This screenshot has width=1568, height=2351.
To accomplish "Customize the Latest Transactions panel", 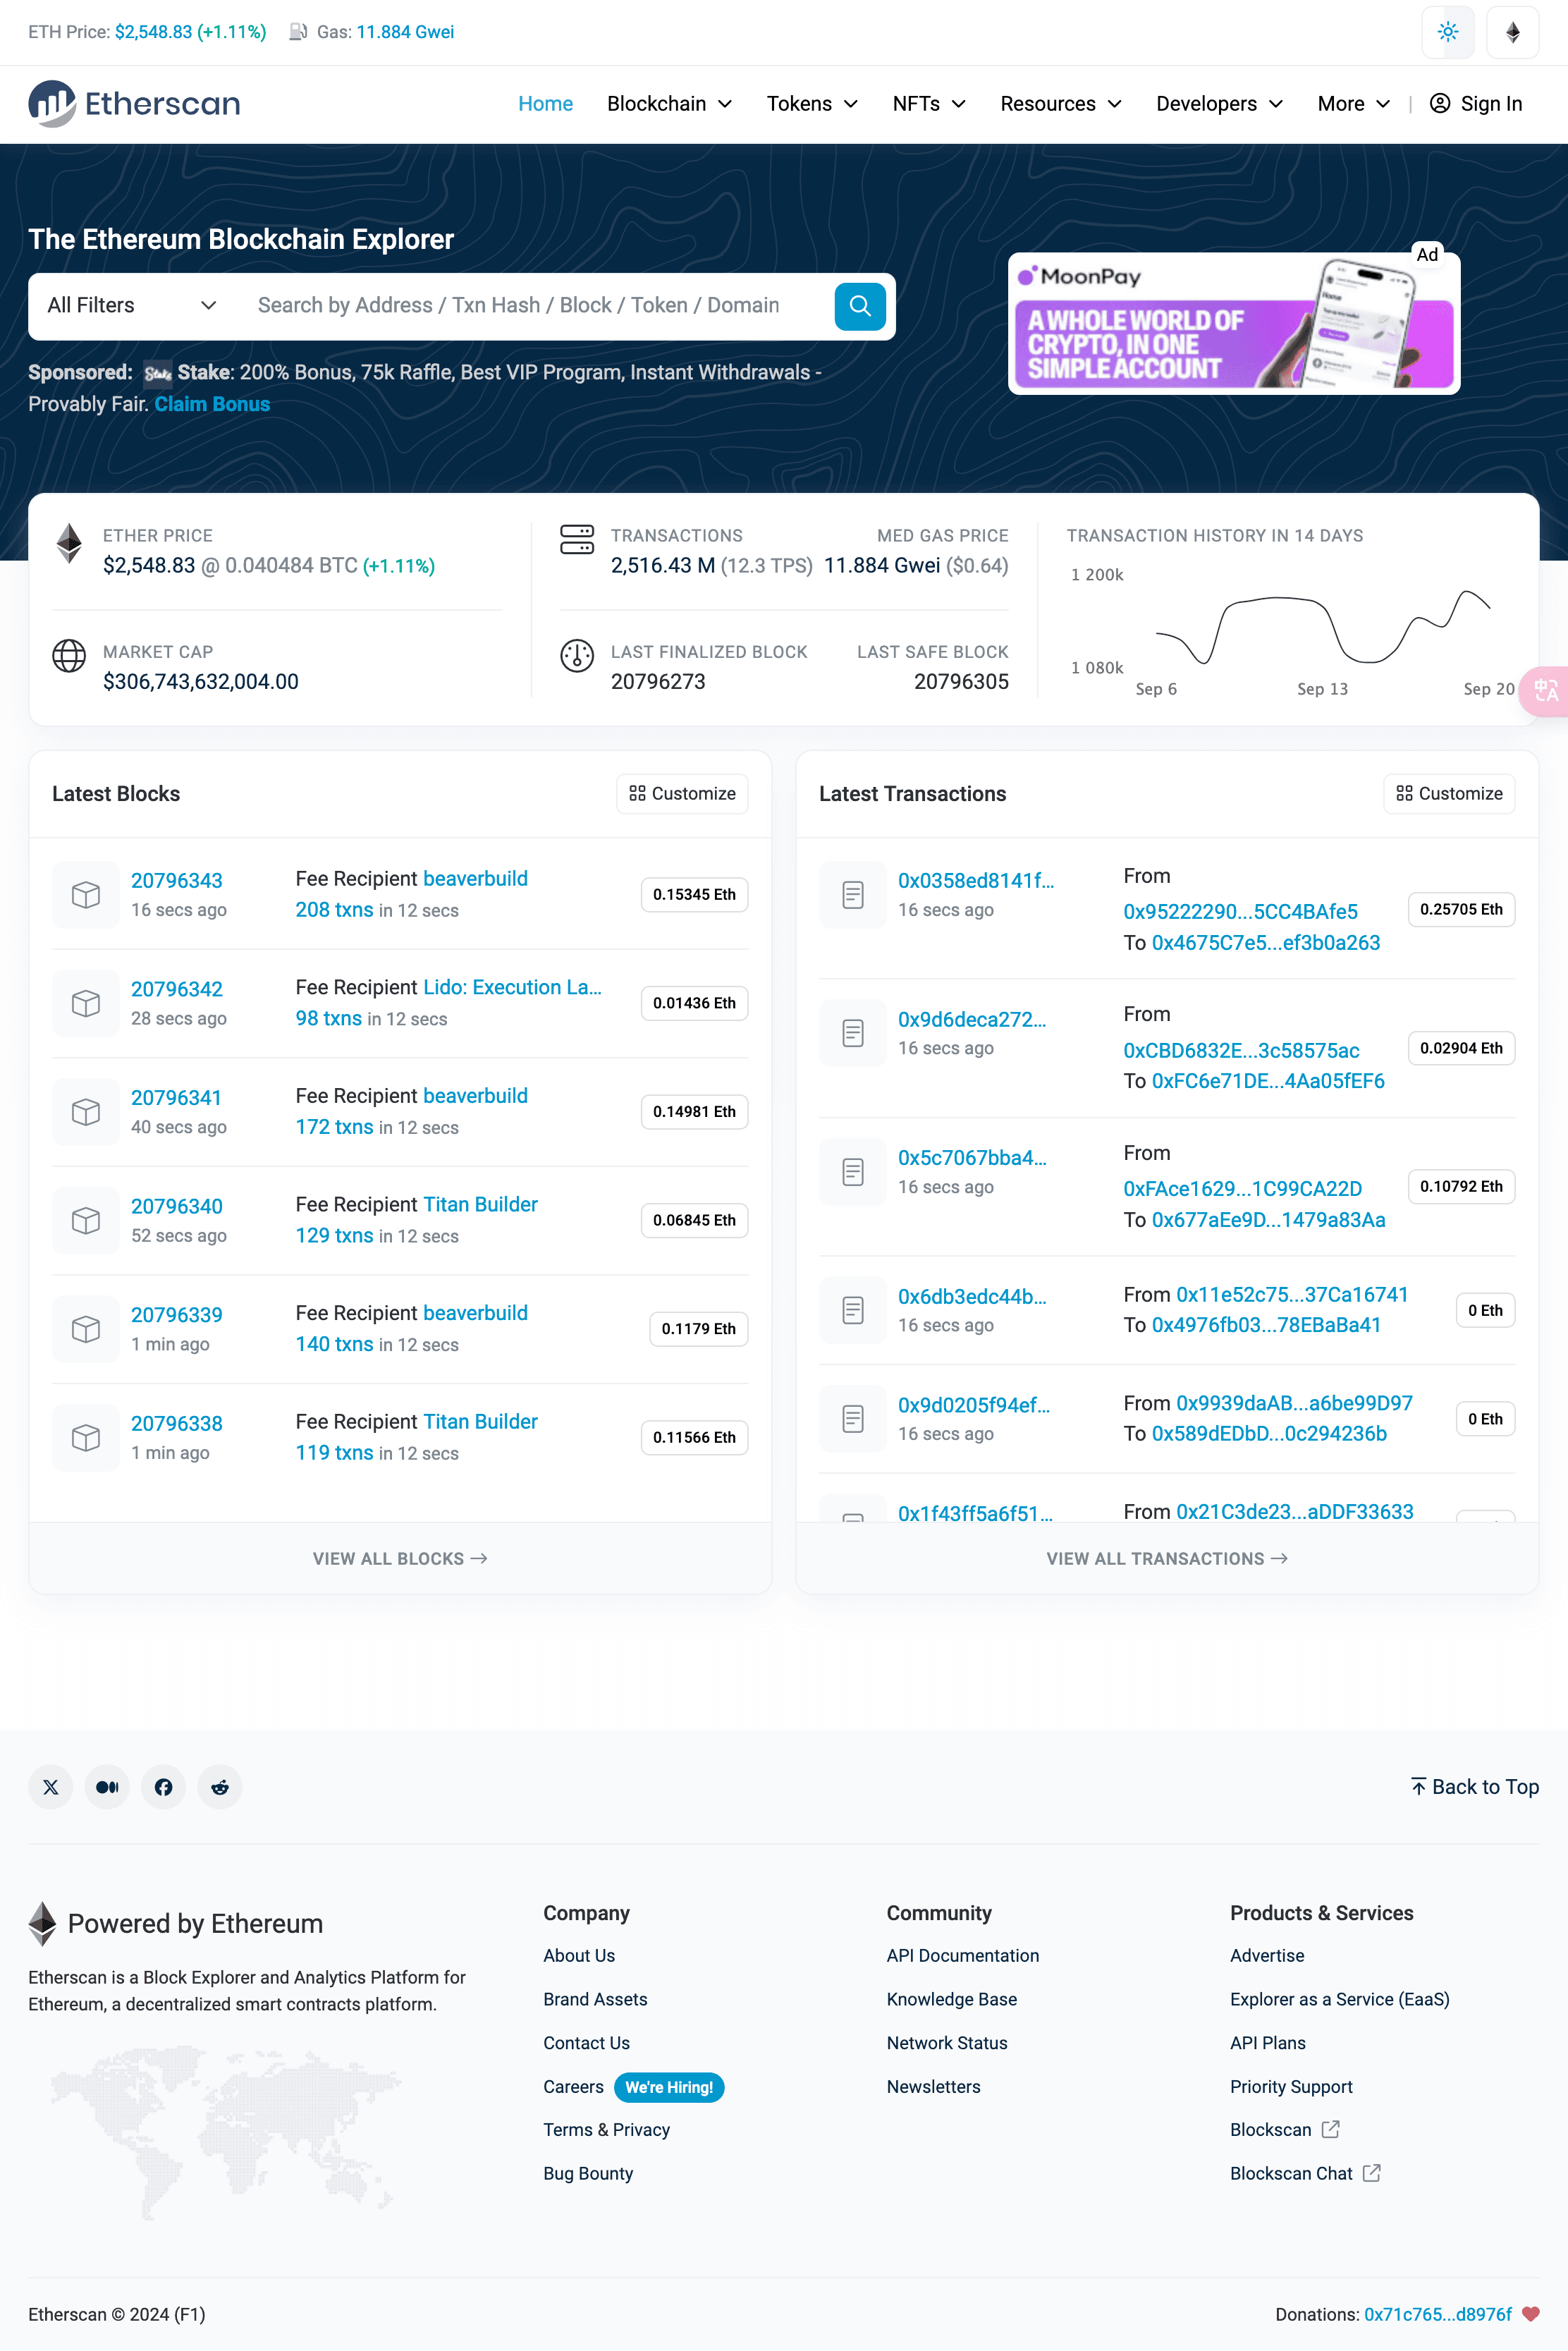I will click(1449, 793).
